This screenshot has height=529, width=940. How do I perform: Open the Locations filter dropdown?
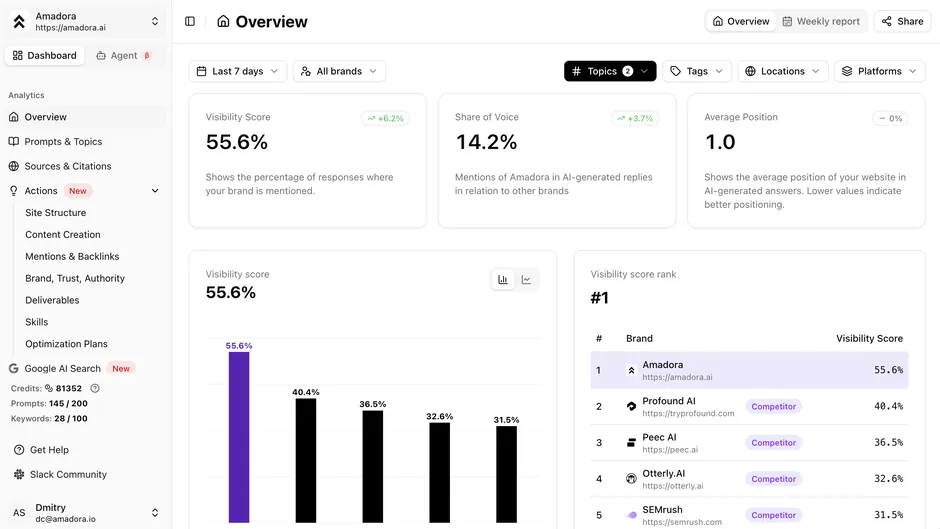(783, 71)
